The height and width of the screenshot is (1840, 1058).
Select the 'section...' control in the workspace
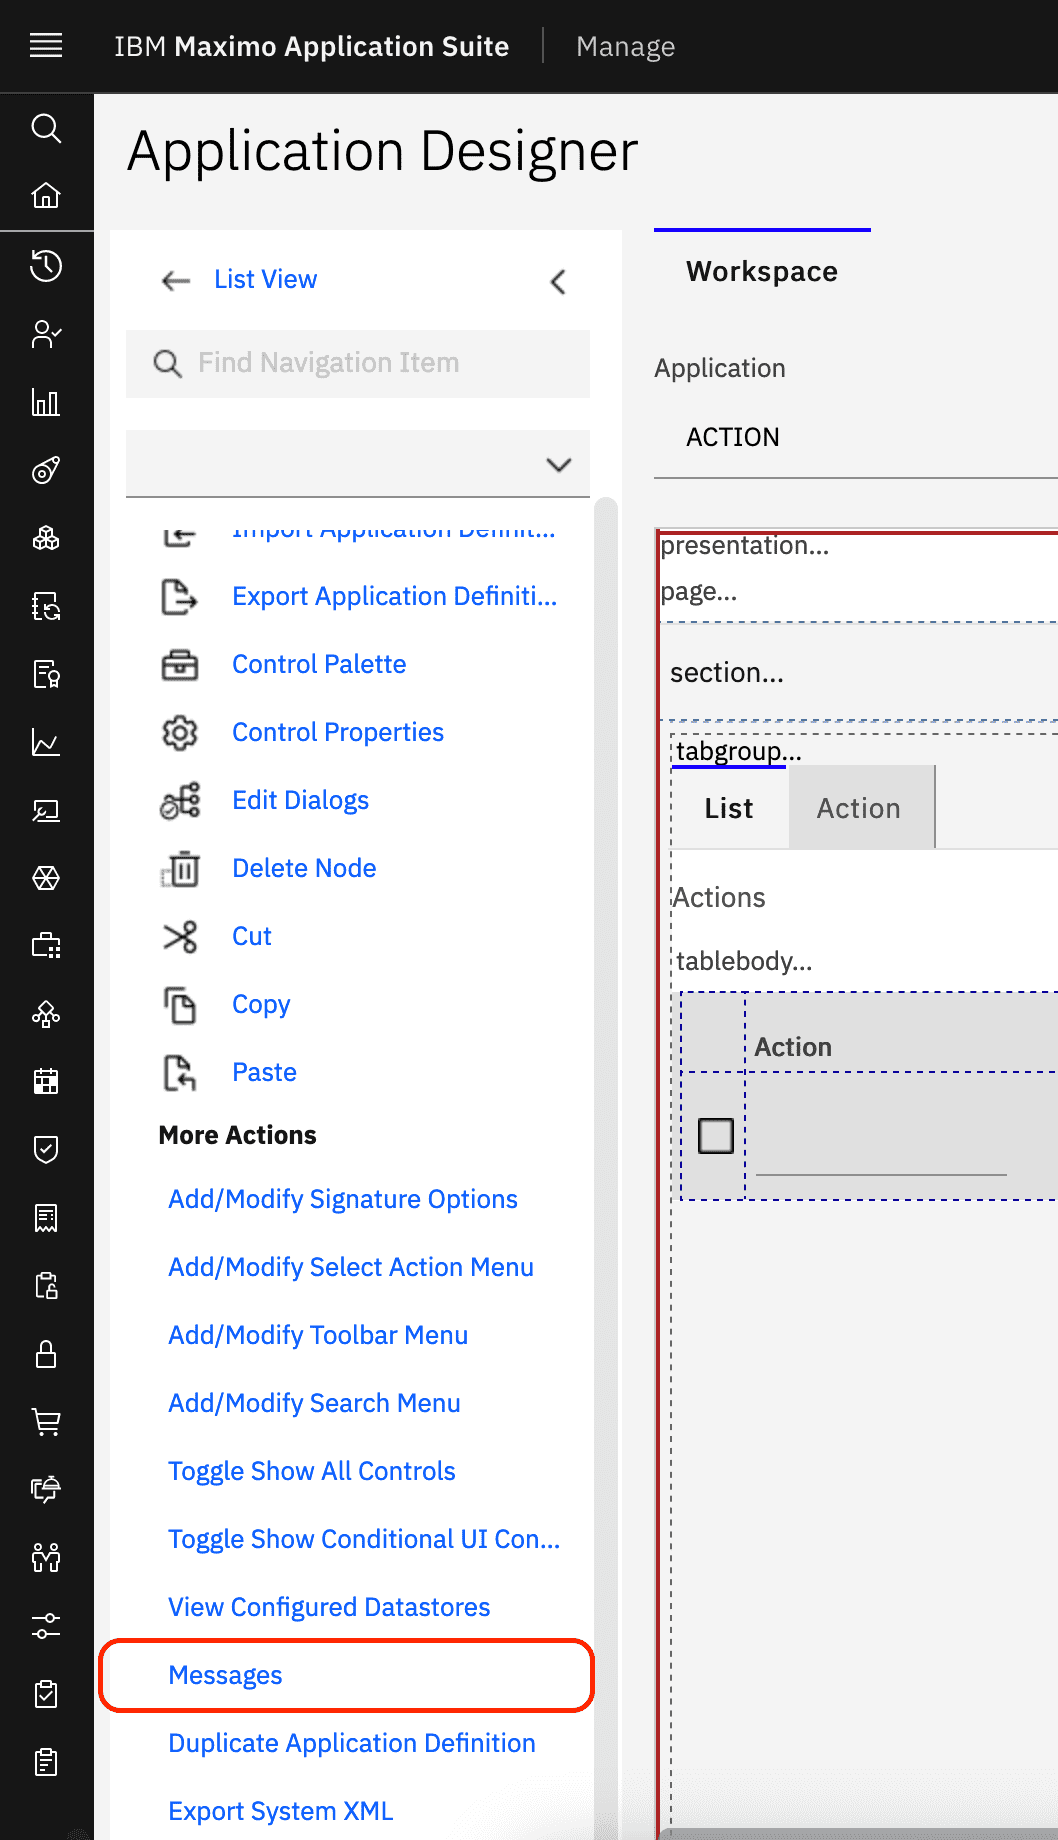[727, 673]
